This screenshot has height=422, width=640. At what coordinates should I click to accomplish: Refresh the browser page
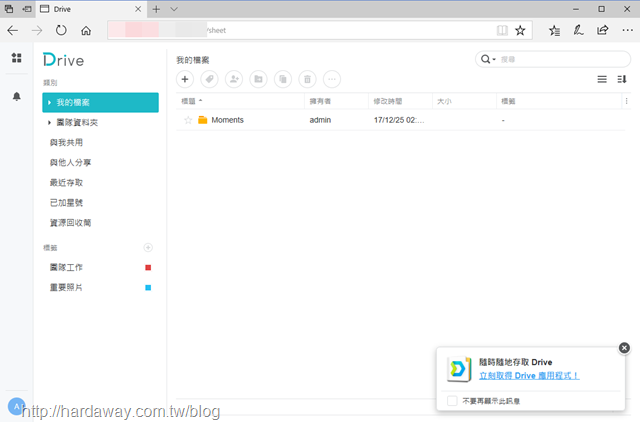pyautogui.click(x=61, y=30)
